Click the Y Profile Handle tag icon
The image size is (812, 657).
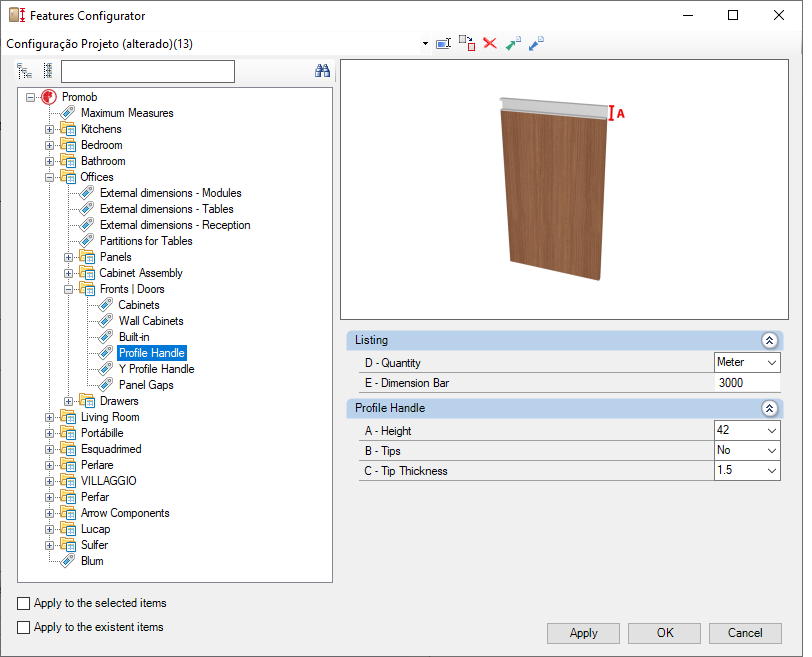pyautogui.click(x=106, y=369)
